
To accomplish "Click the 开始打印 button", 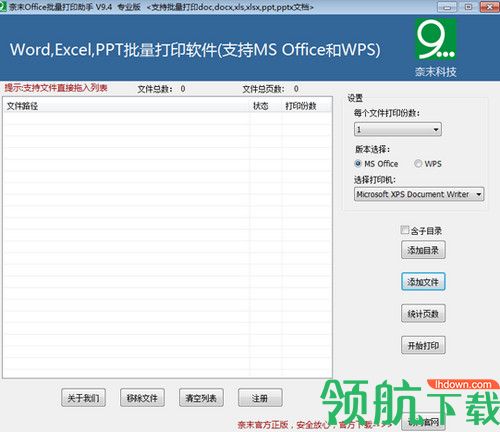I will point(423,345).
